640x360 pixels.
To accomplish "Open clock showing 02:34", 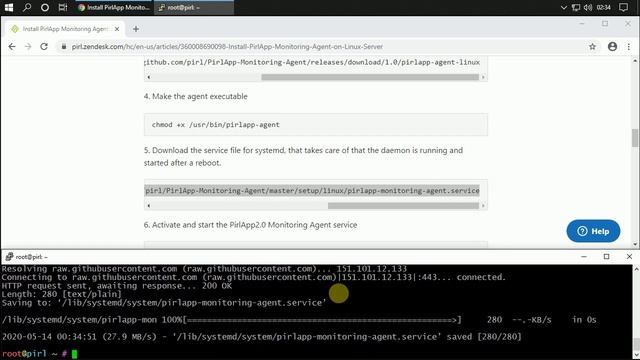I will pyautogui.click(x=603, y=7).
